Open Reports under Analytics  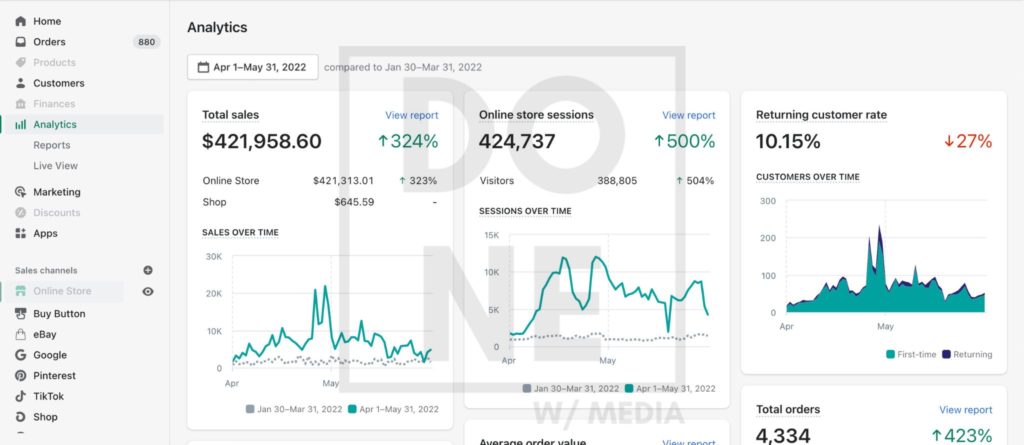pyautogui.click(x=52, y=145)
